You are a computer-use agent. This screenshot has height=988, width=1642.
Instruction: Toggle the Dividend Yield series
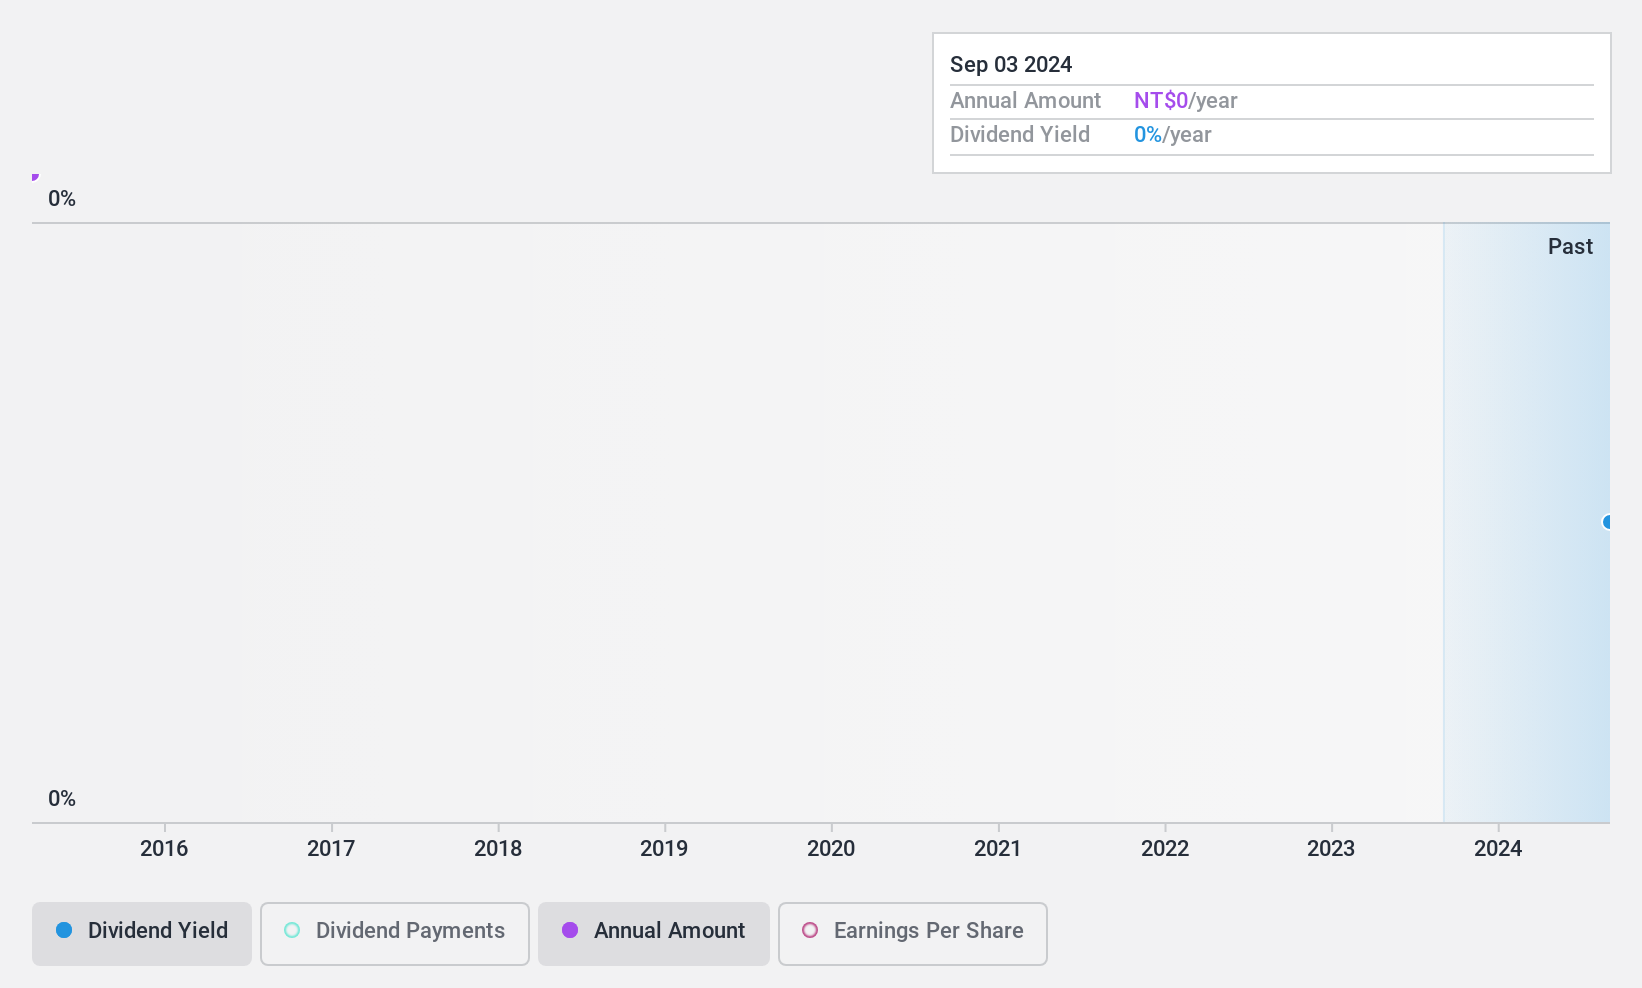pyautogui.click(x=142, y=934)
